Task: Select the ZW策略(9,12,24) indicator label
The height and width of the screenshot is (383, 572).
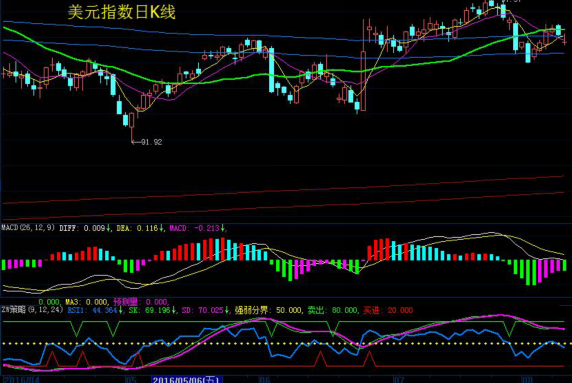Action: coord(32,310)
